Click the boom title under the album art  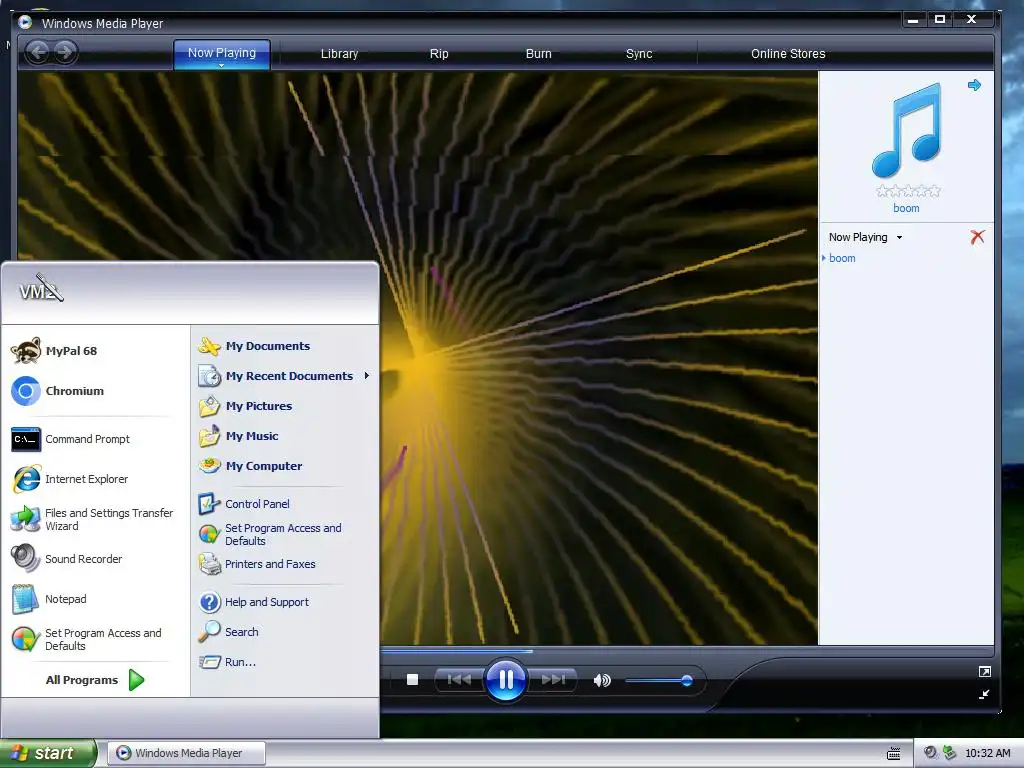[x=906, y=208]
